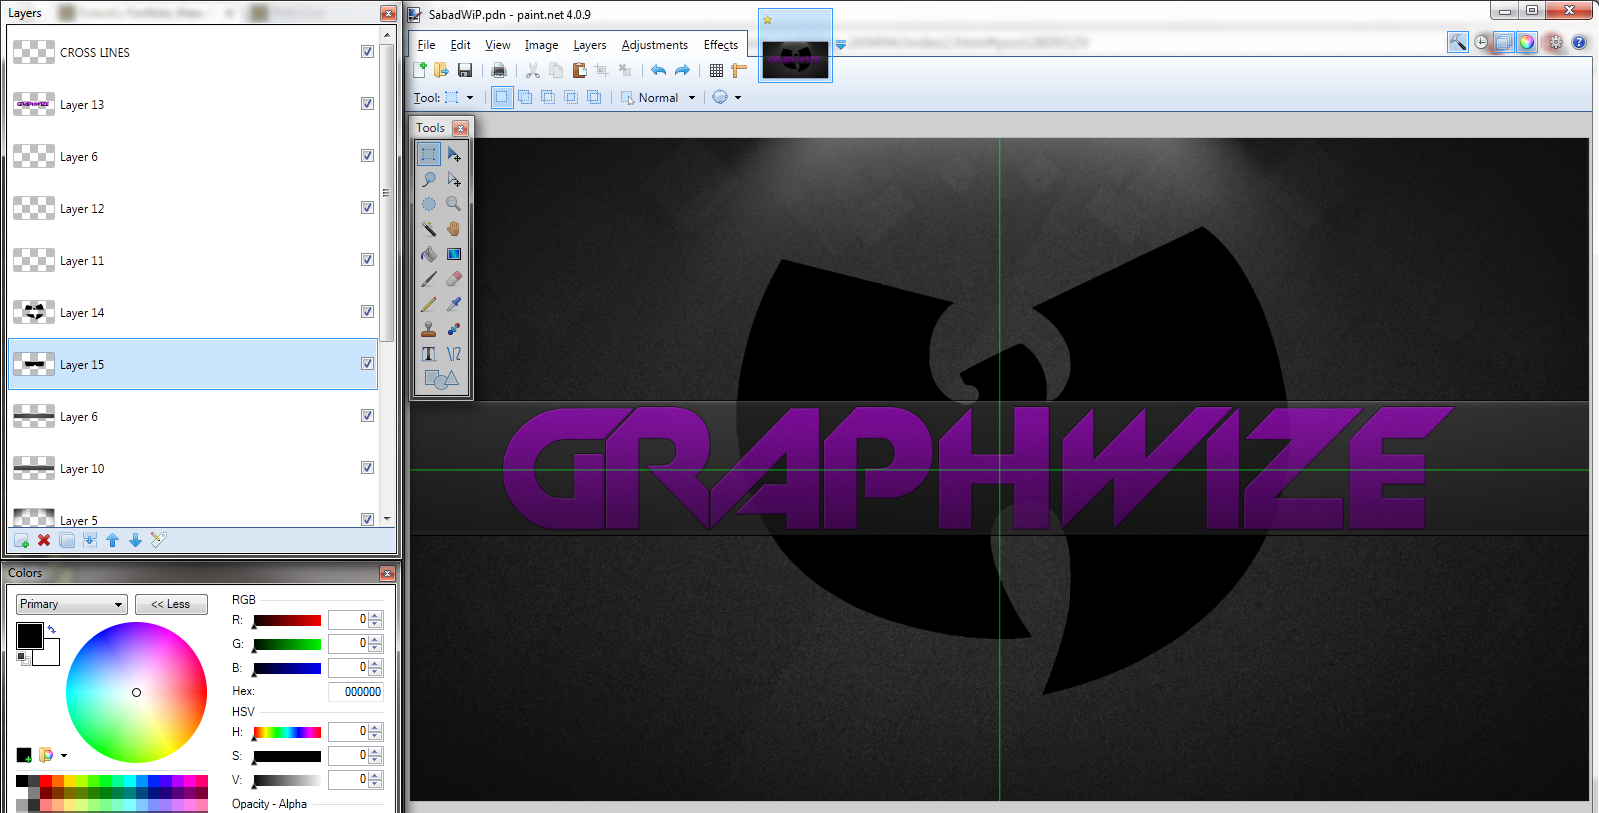Redo the action with the blue arrow
This screenshot has width=1599, height=813.
tap(682, 70)
